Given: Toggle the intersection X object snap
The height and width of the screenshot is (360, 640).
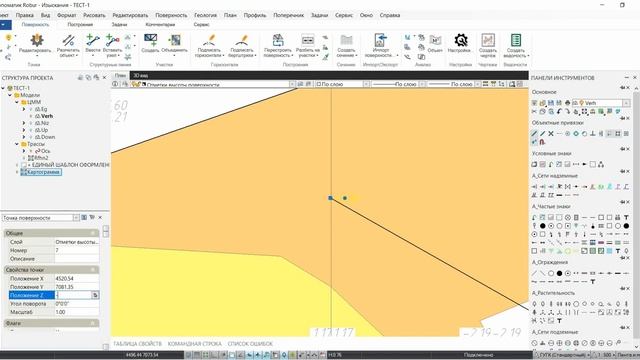Looking at the screenshot, I should 551,133.
